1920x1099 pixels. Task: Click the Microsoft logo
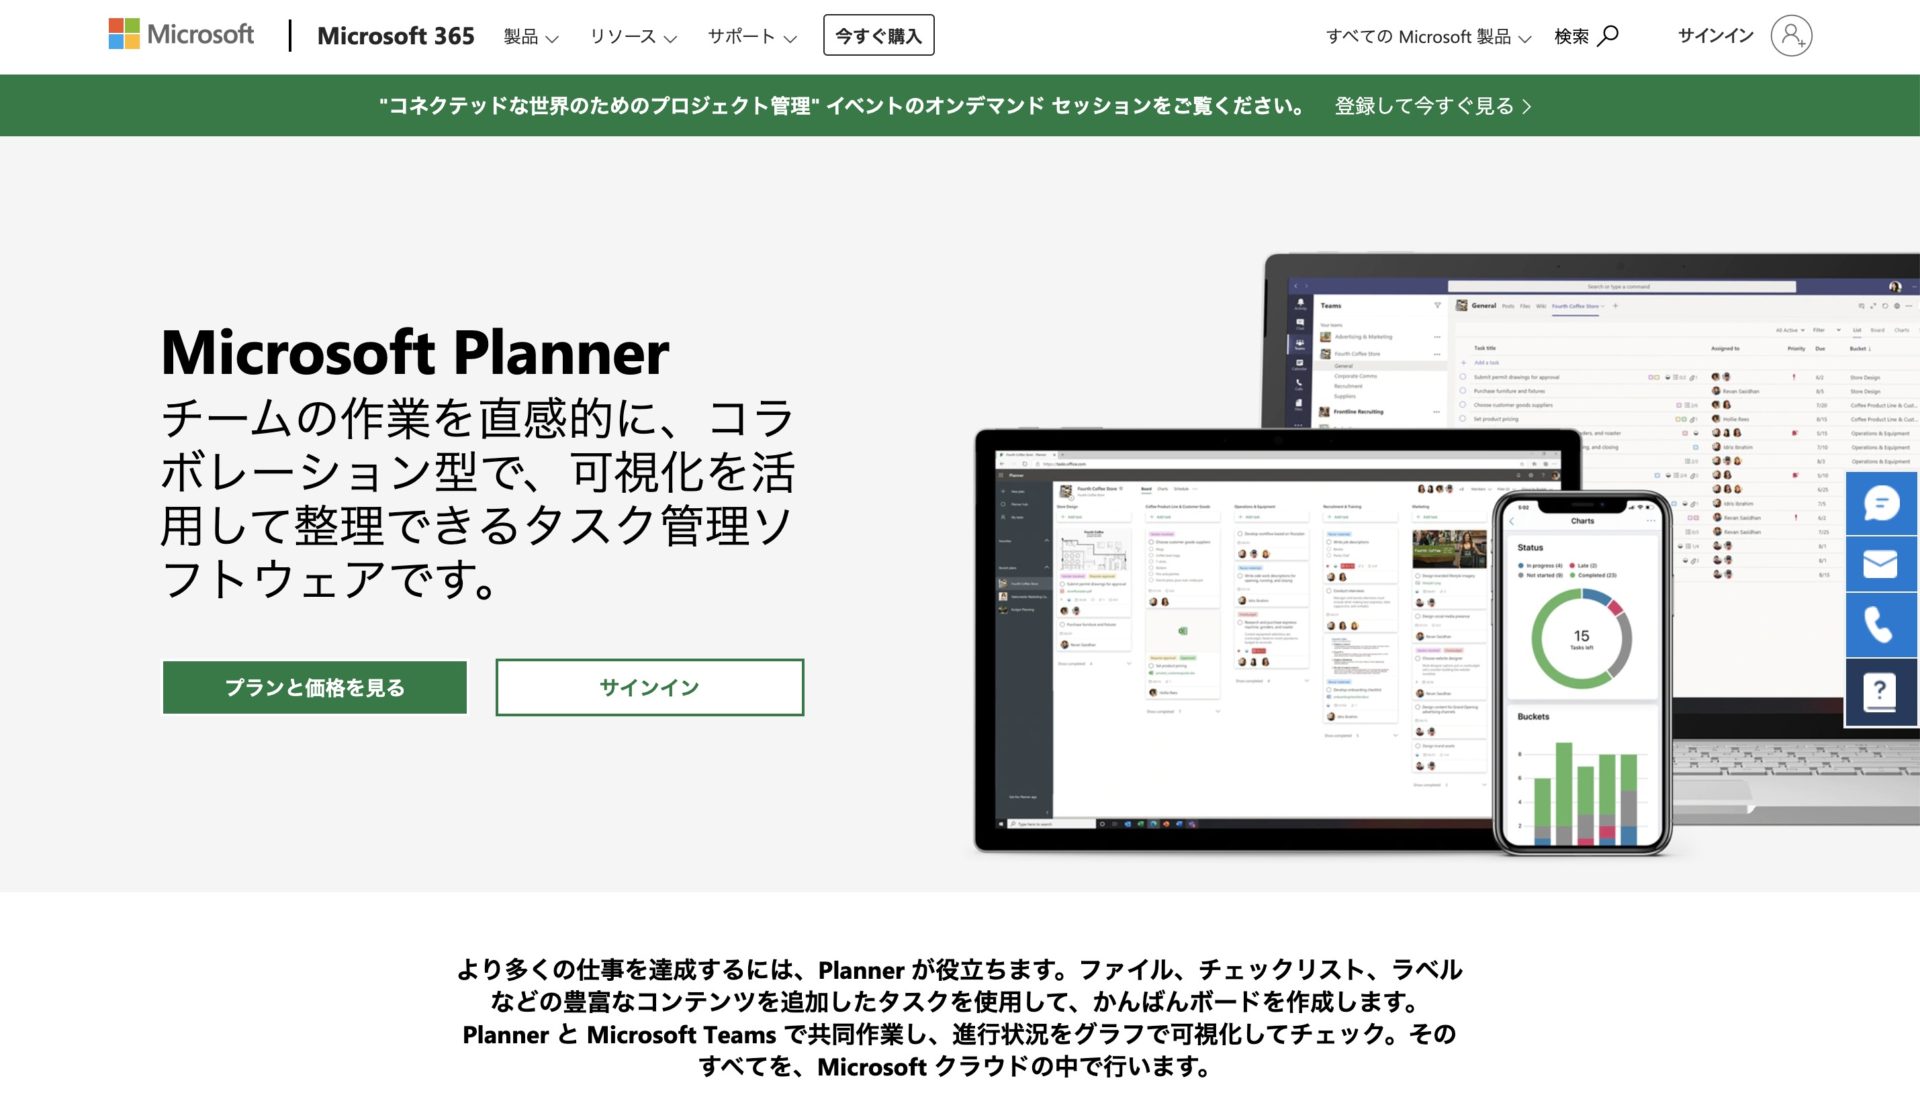pyautogui.click(x=181, y=33)
